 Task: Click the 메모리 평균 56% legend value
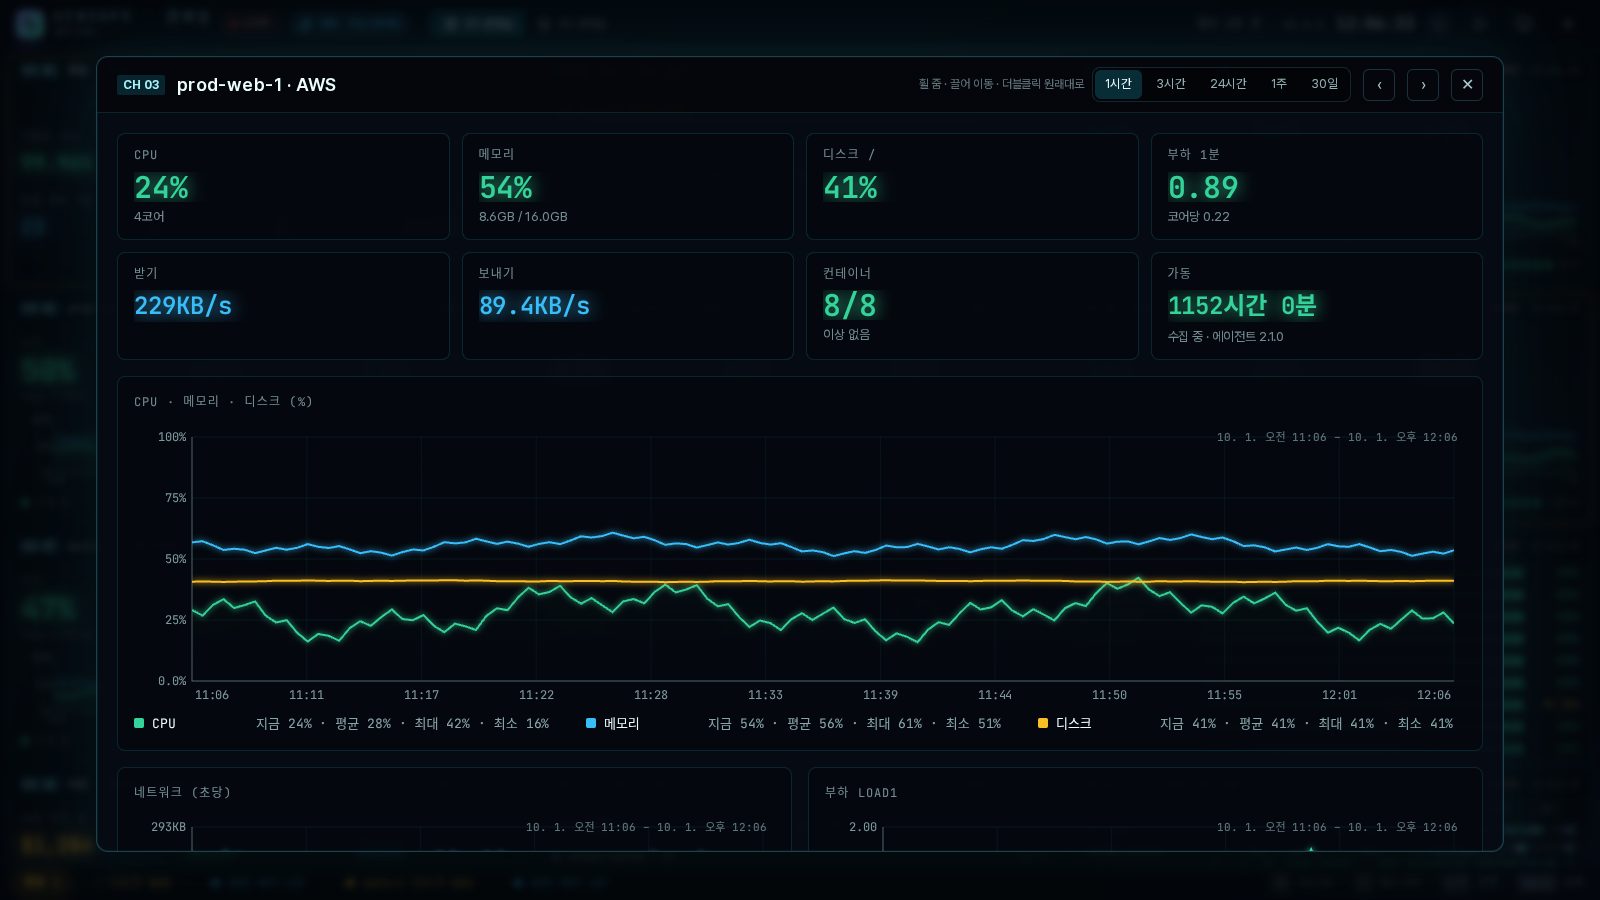[x=815, y=723]
